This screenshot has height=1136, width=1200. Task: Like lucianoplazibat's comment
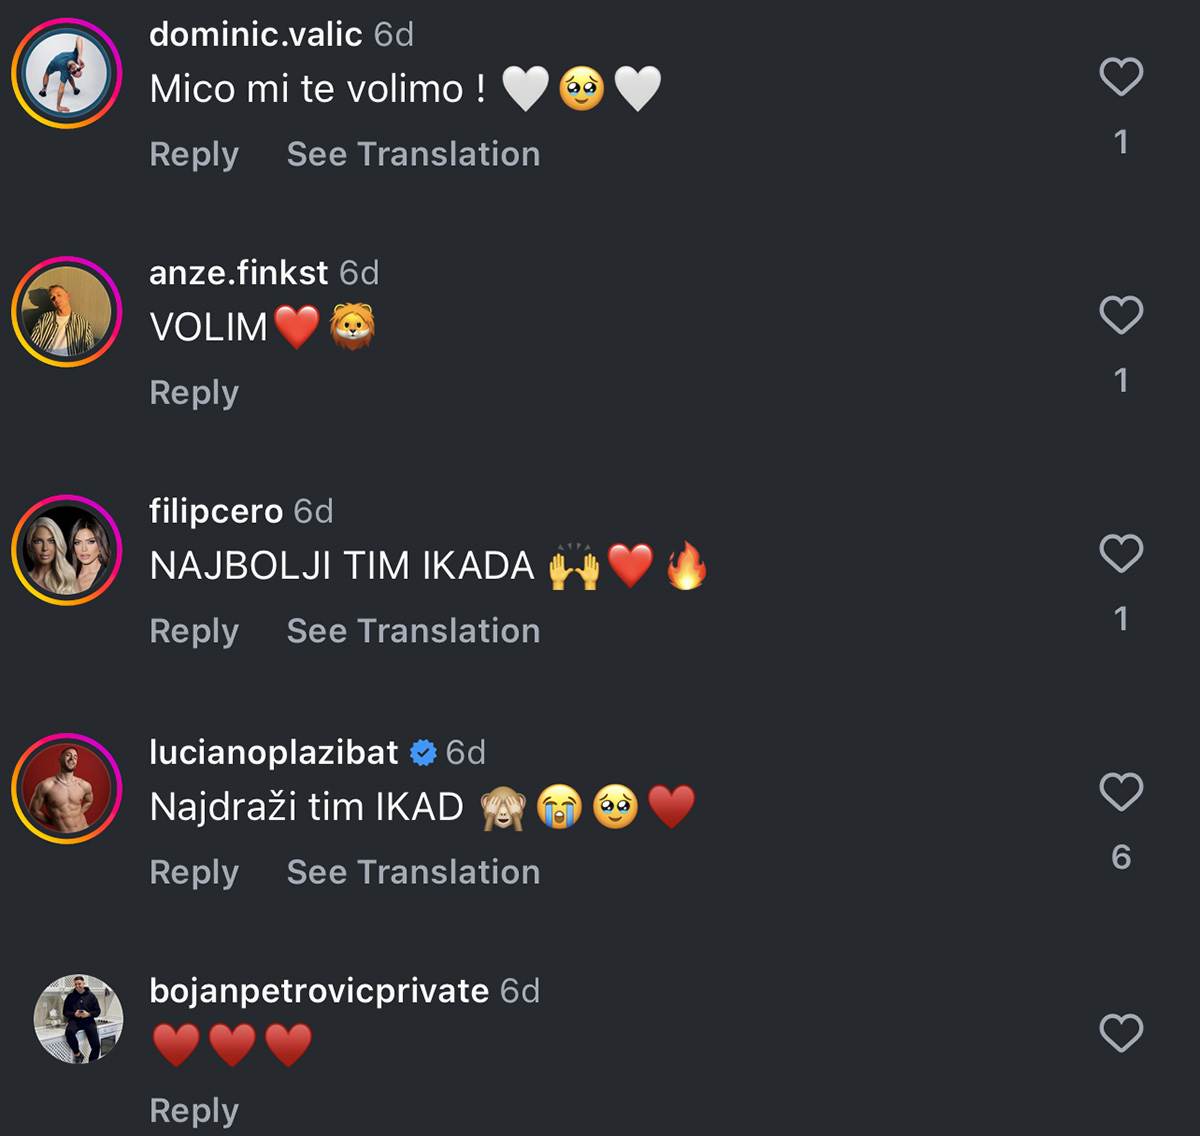pos(1120,793)
